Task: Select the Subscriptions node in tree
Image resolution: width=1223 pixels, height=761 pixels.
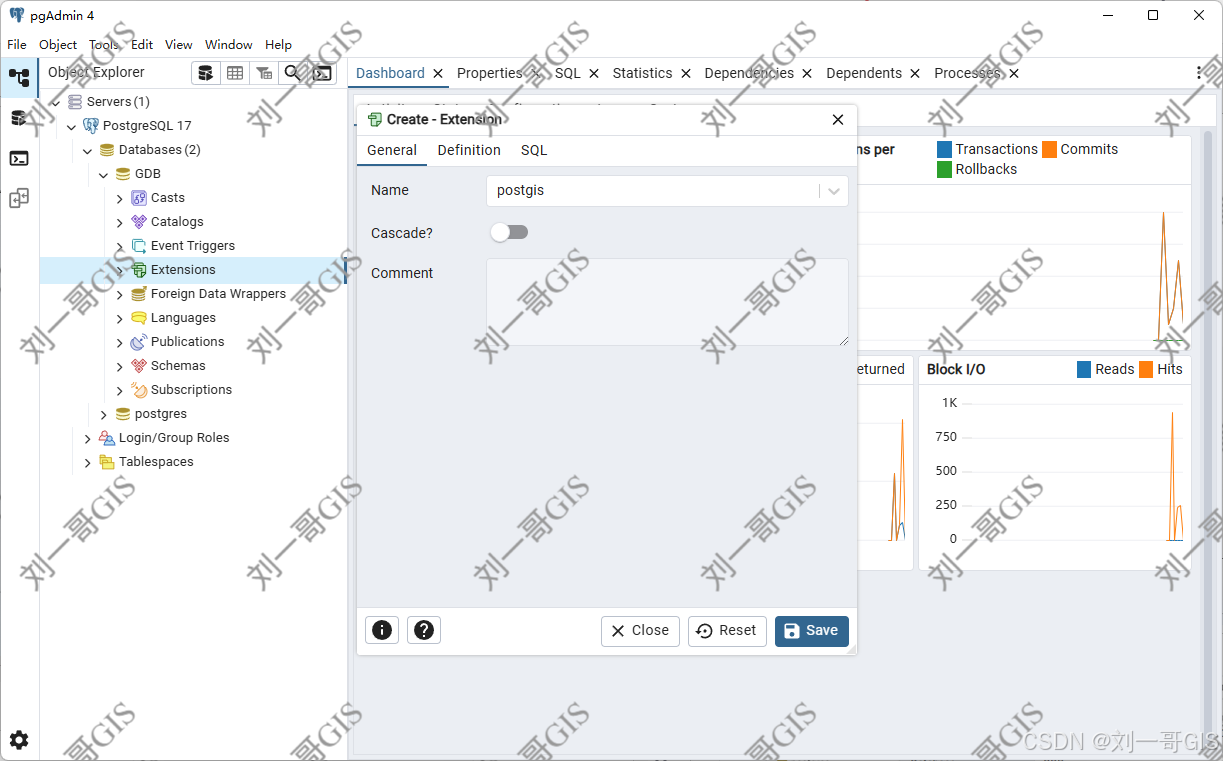Action: point(191,390)
